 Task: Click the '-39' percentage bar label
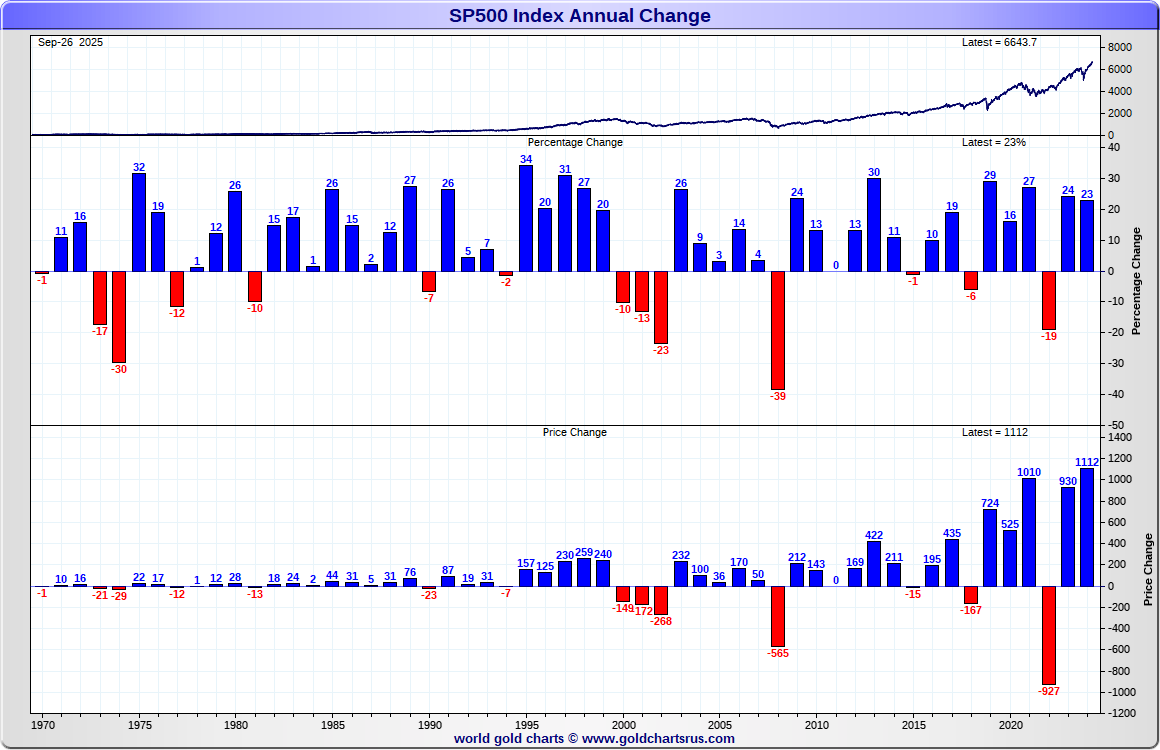[x=778, y=396]
